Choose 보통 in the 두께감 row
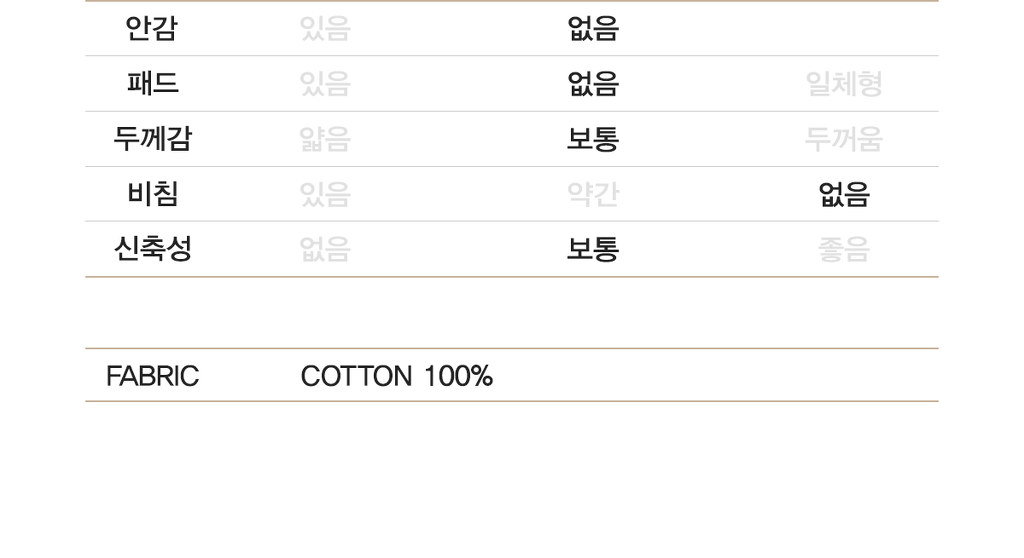1024x558 pixels. (593, 139)
